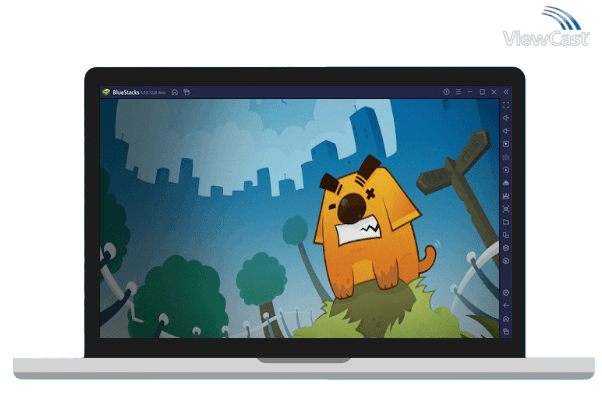Click the play-box icon in sidebar
The height and width of the screenshot is (414, 602).
coord(506,144)
